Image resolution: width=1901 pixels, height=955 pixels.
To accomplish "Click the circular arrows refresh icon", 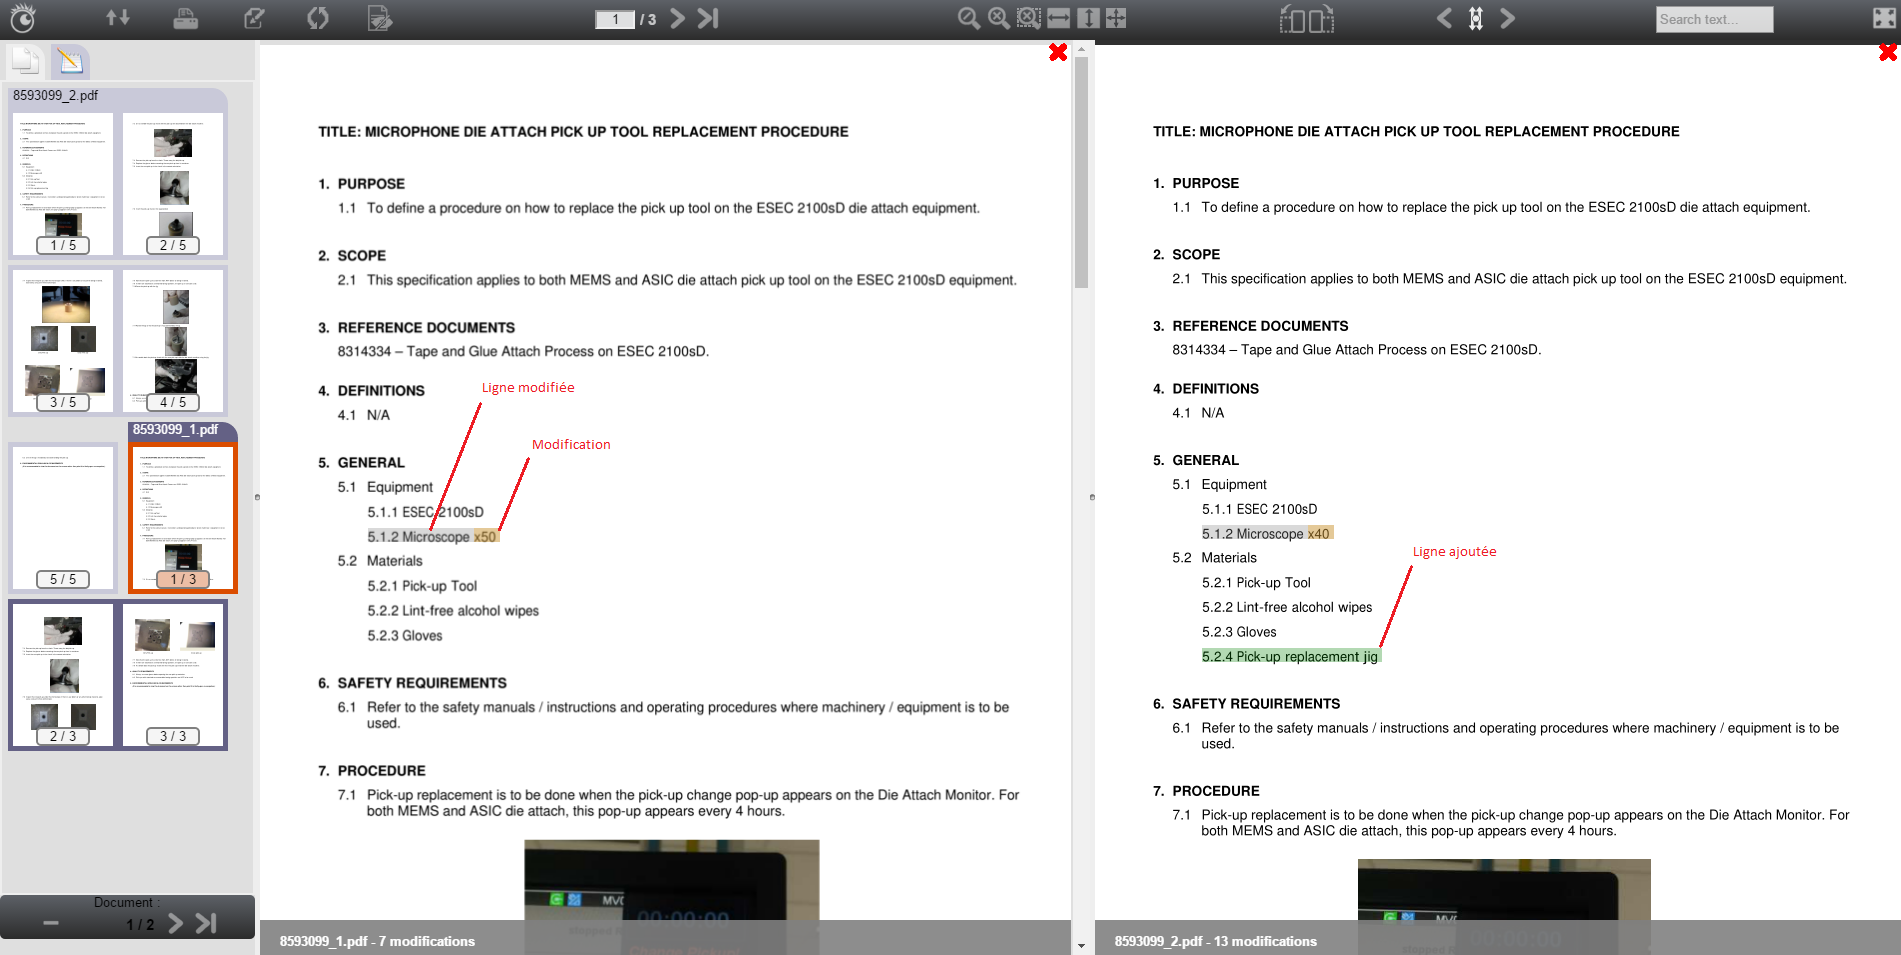I will click(317, 18).
